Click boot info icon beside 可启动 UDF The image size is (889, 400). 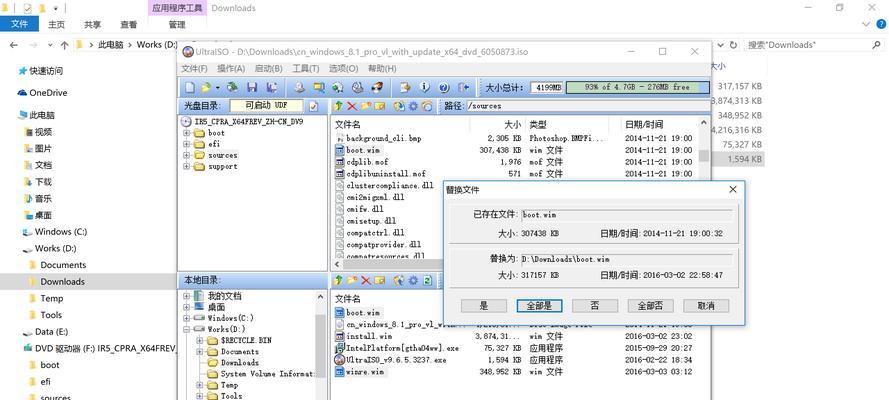[313, 105]
